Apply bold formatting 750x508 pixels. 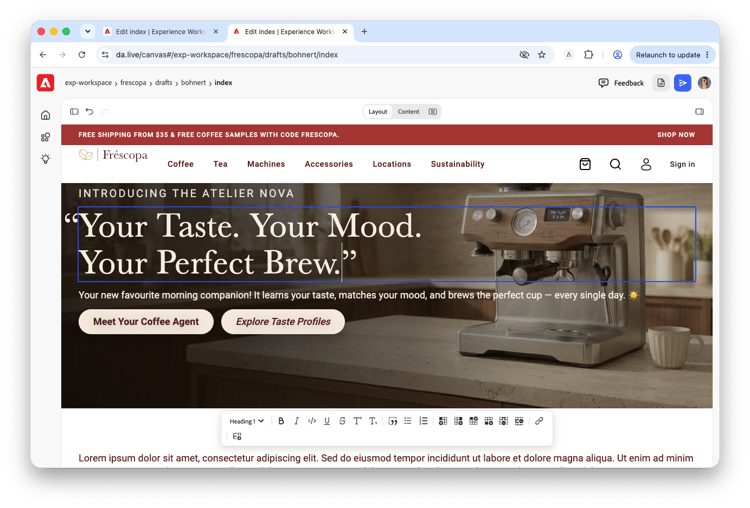281,421
